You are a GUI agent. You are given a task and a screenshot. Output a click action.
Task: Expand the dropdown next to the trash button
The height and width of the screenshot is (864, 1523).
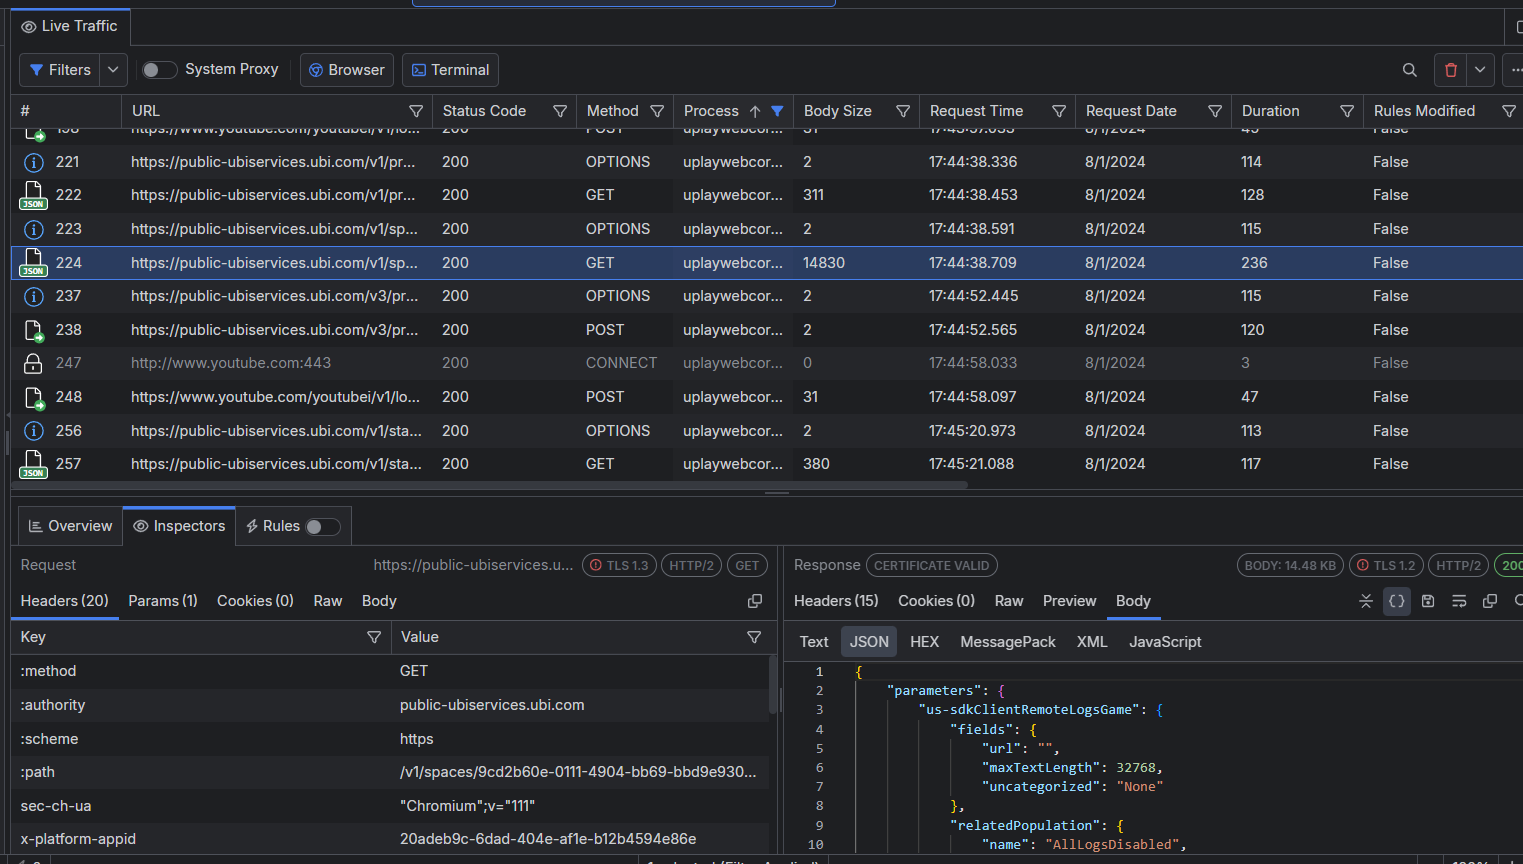point(1480,70)
